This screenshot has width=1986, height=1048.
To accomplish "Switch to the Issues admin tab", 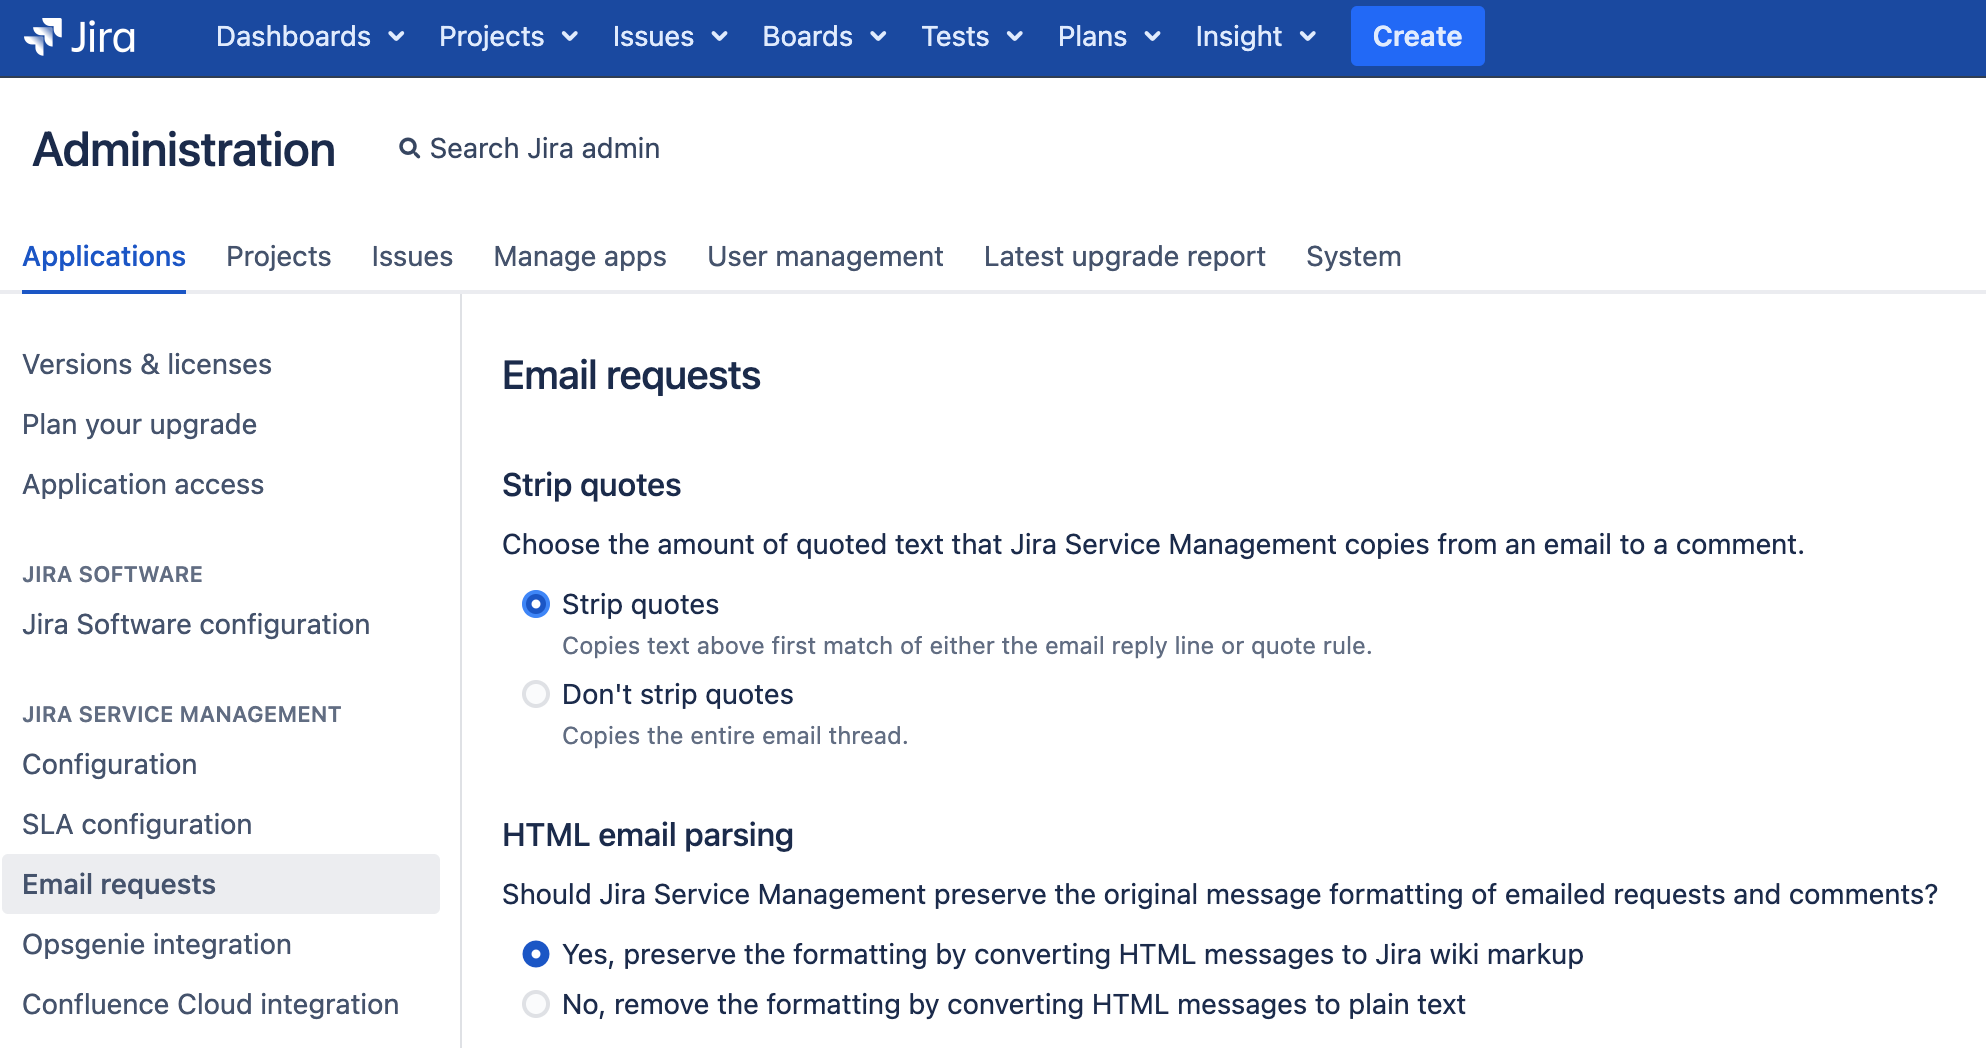I will click(x=412, y=257).
